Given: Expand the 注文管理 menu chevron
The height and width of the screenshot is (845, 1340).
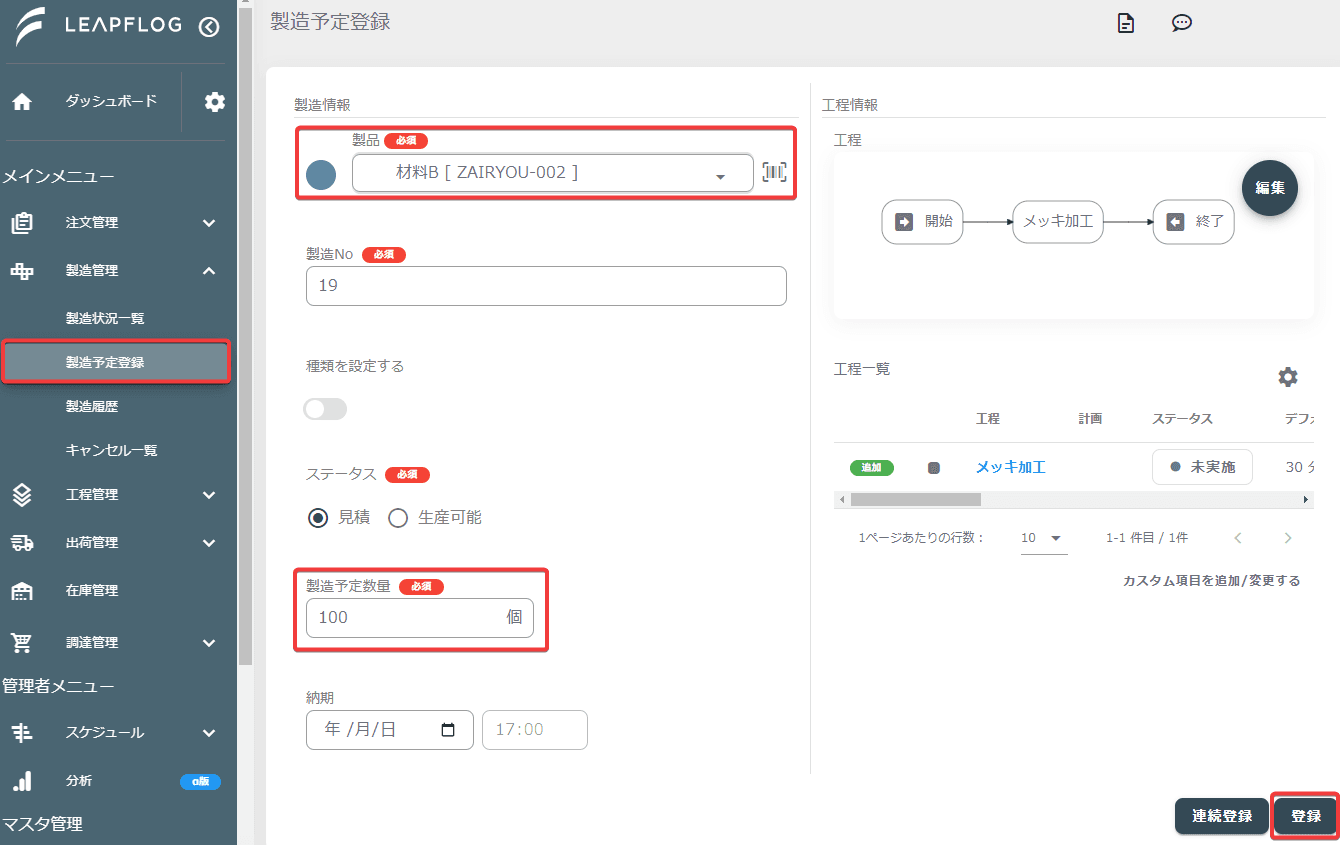Looking at the screenshot, I should 209,223.
